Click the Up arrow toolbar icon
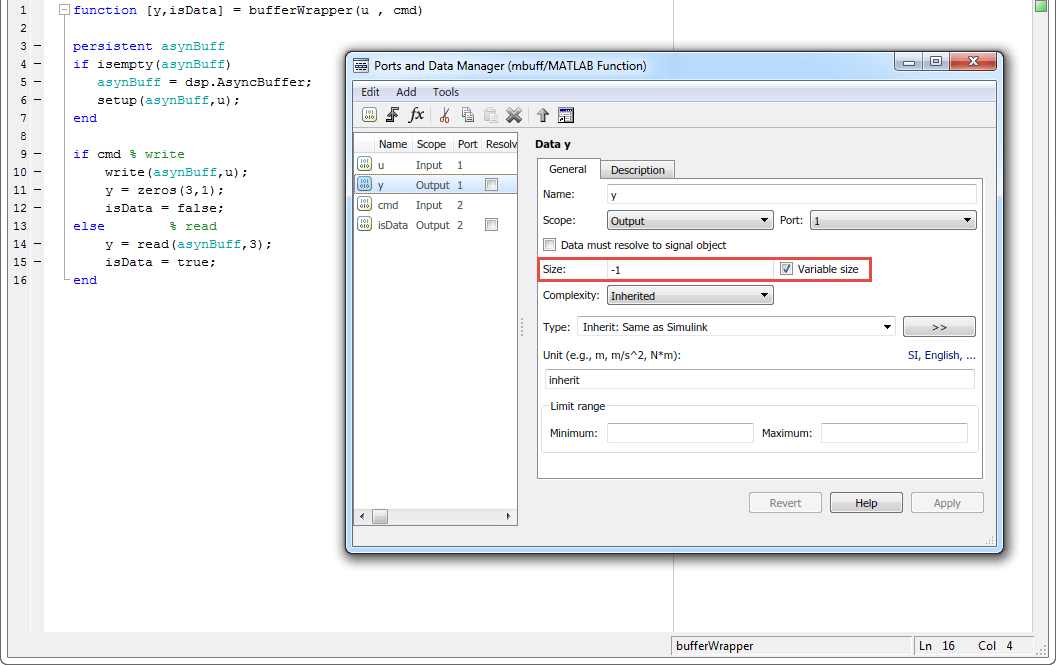This screenshot has height=665, width=1056. (543, 115)
